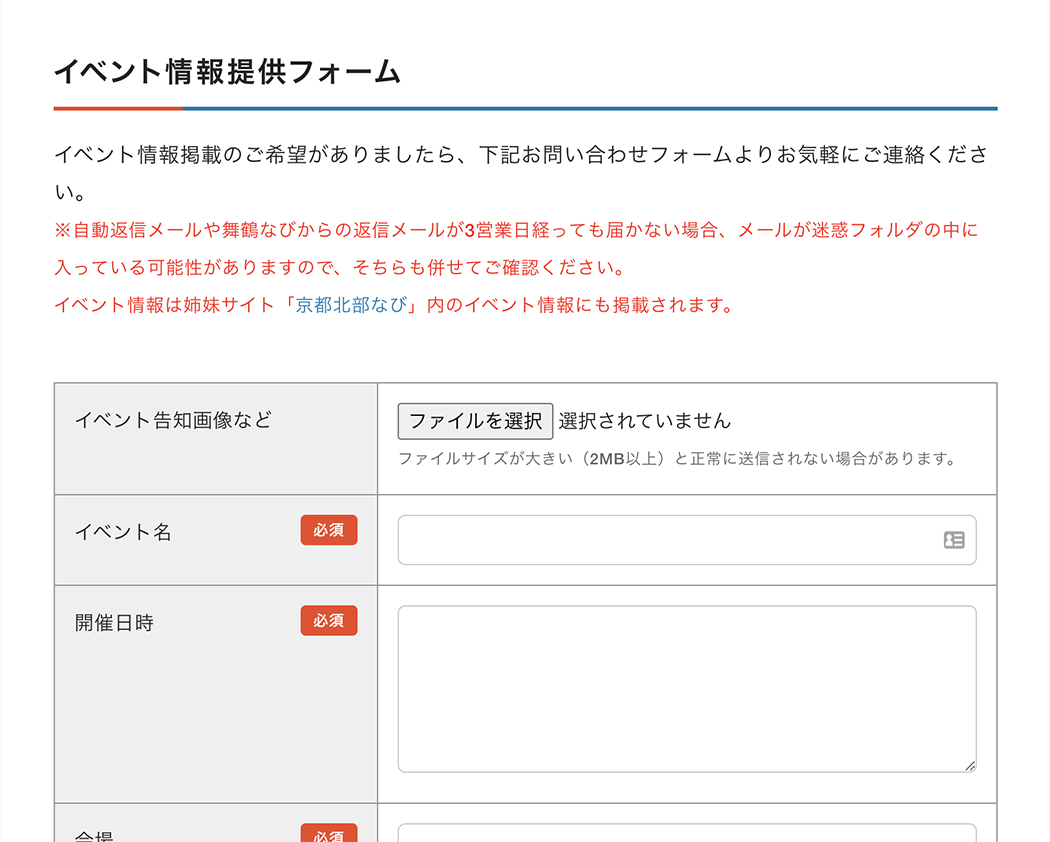Screen dimensions: 1050x842
Task: Click the contact autofill icon in イベント名 field
Action: pos(954,540)
